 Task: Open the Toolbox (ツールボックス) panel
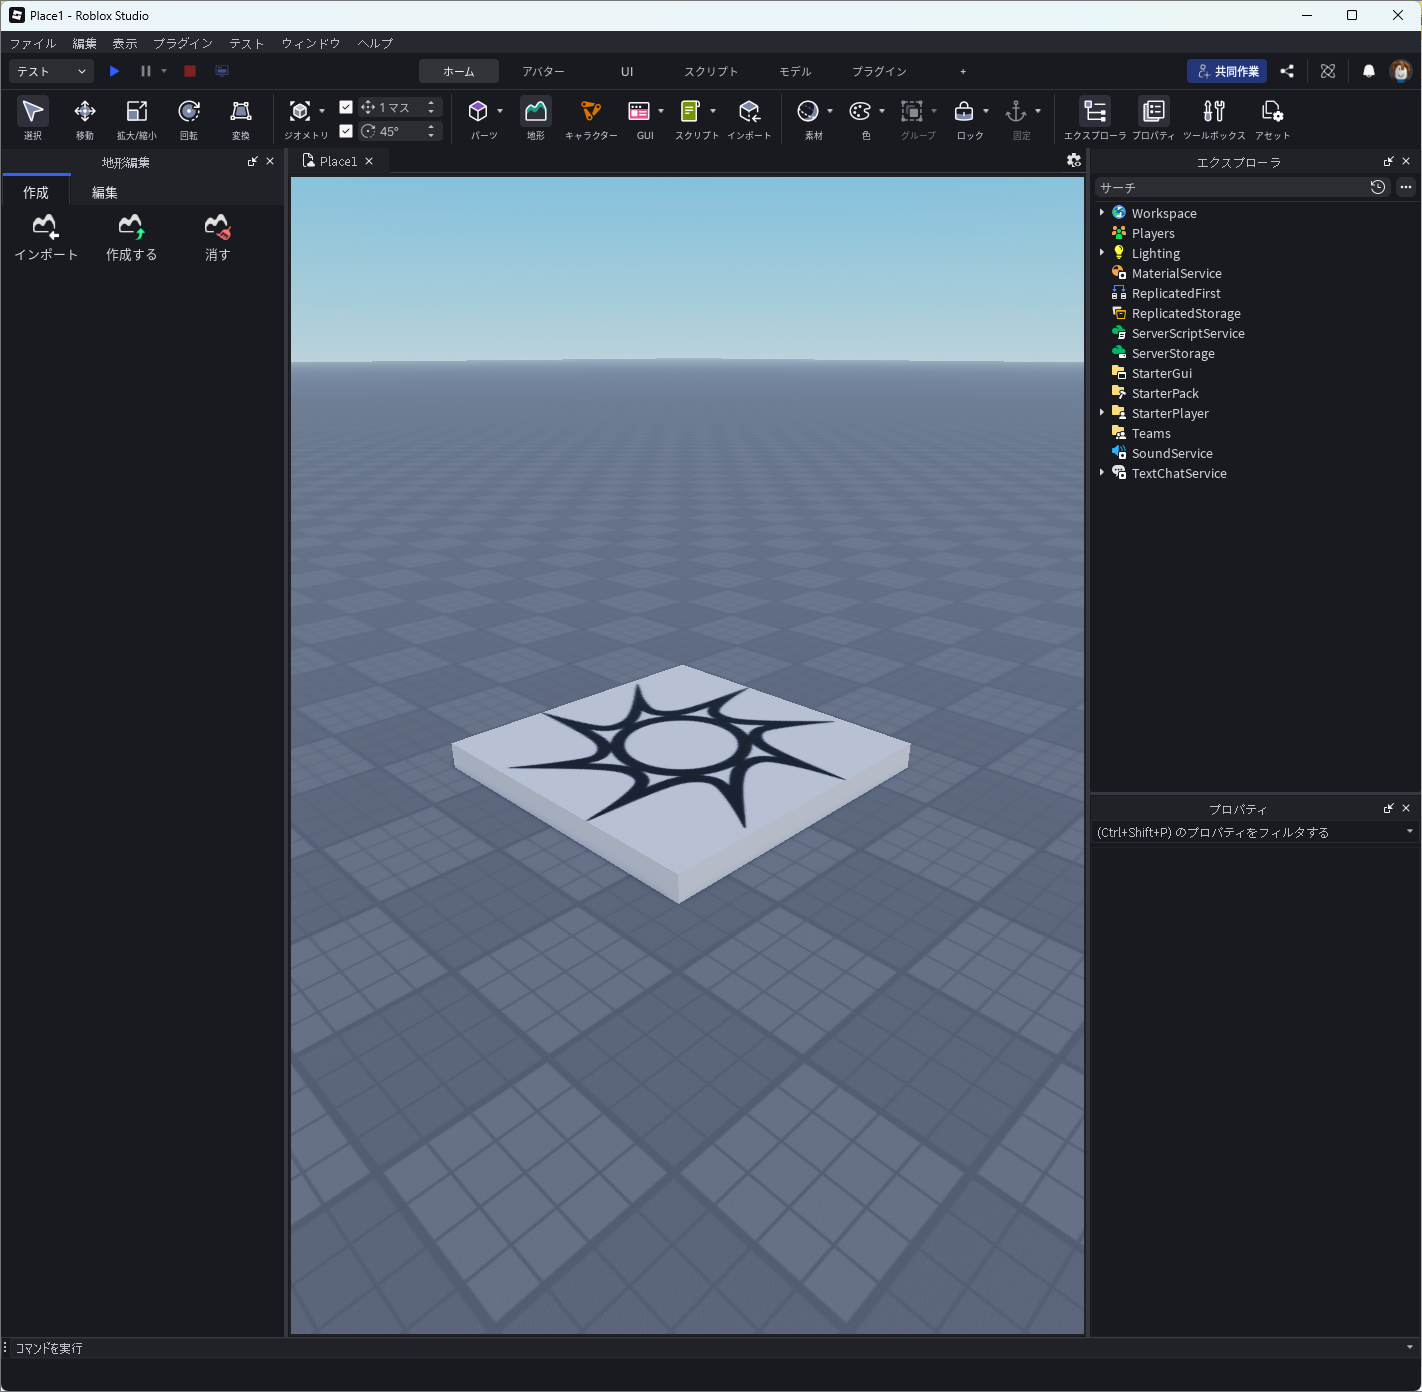coord(1213,118)
